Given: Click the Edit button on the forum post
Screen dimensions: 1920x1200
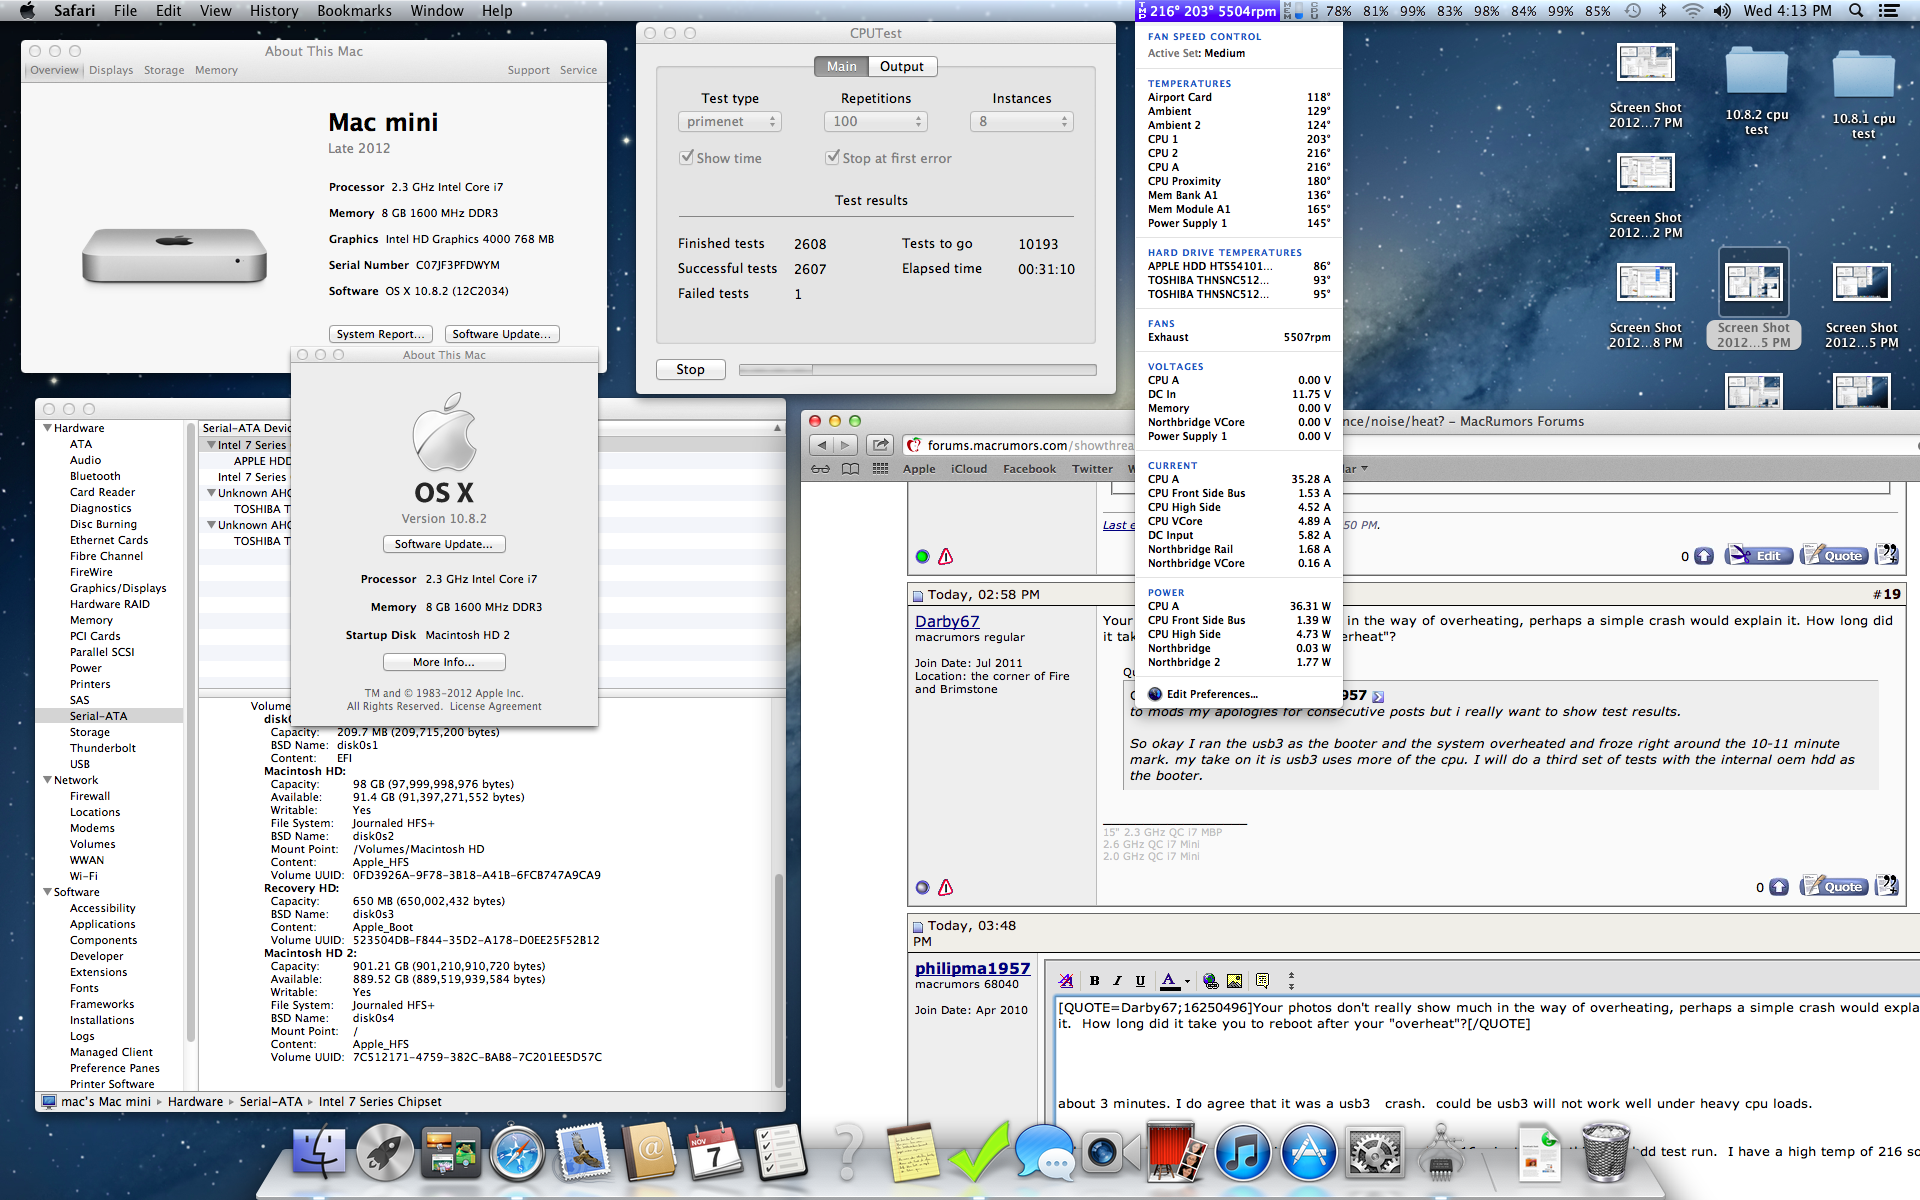Looking at the screenshot, I should coord(1759,556).
